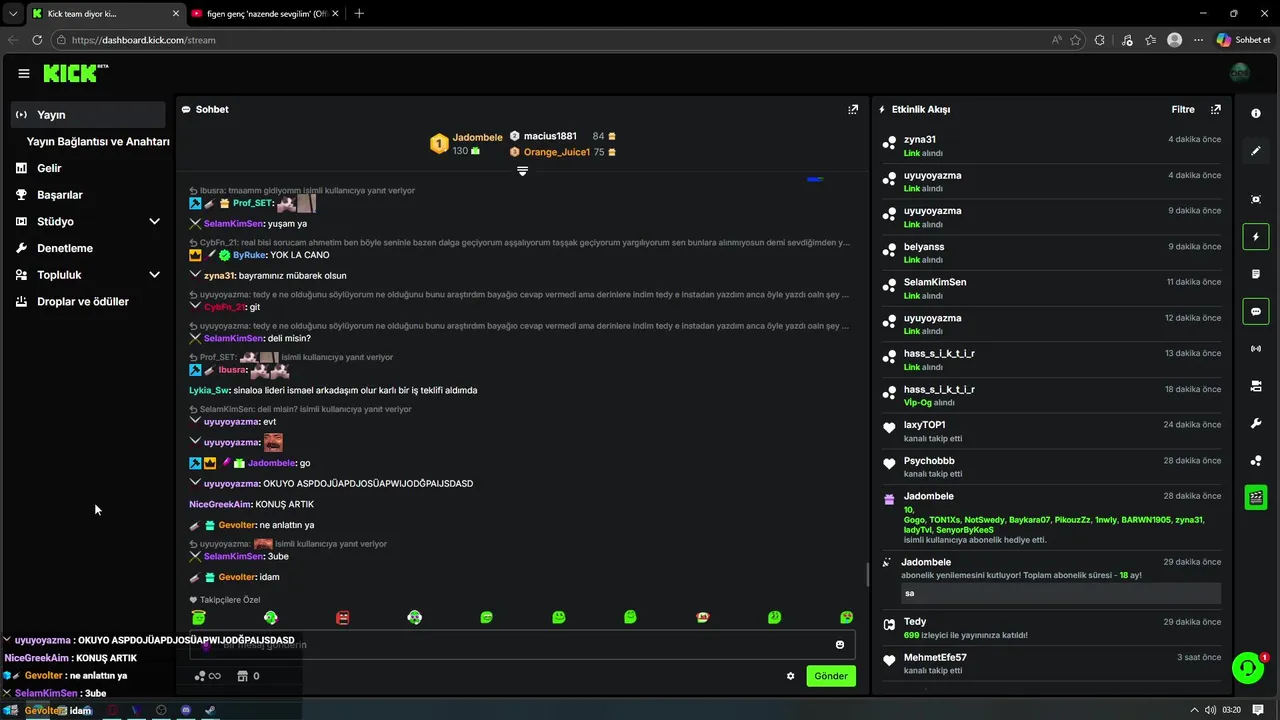The height and width of the screenshot is (720, 1280).
Task: Click MehmetEfe57 follow event
Action: point(1052,663)
